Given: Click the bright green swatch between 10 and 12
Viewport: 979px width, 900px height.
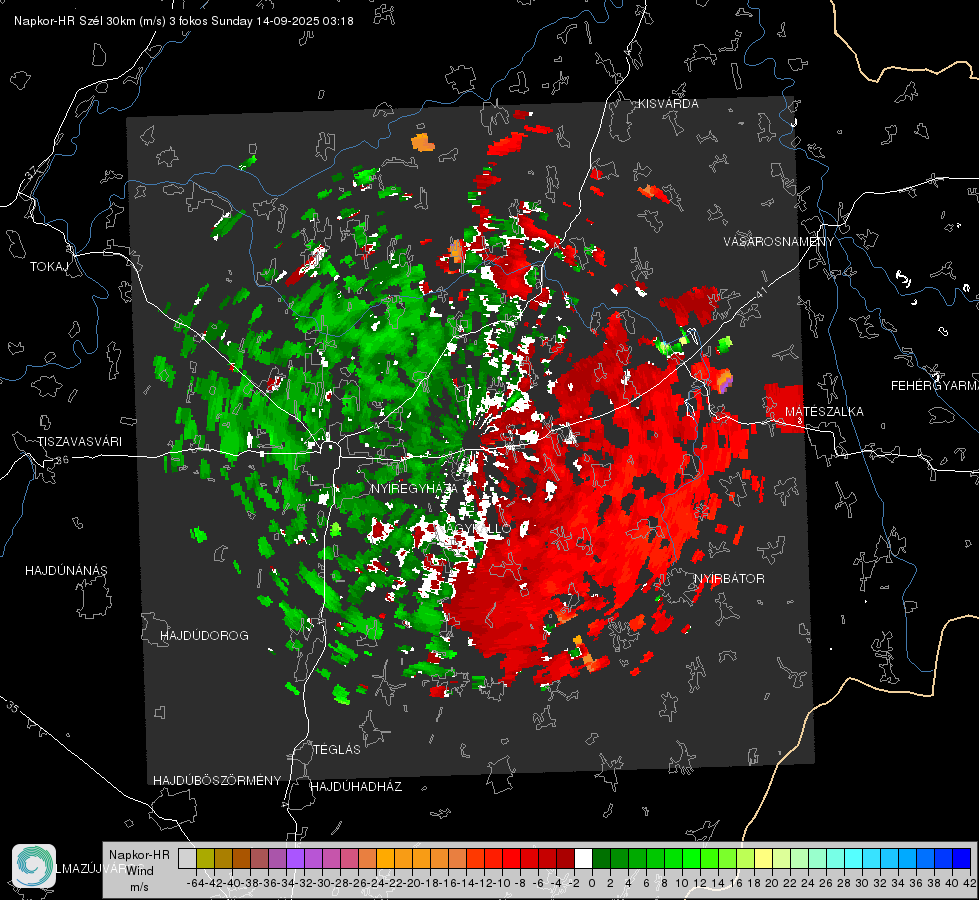Looking at the screenshot, I should pyautogui.click(x=691, y=858).
